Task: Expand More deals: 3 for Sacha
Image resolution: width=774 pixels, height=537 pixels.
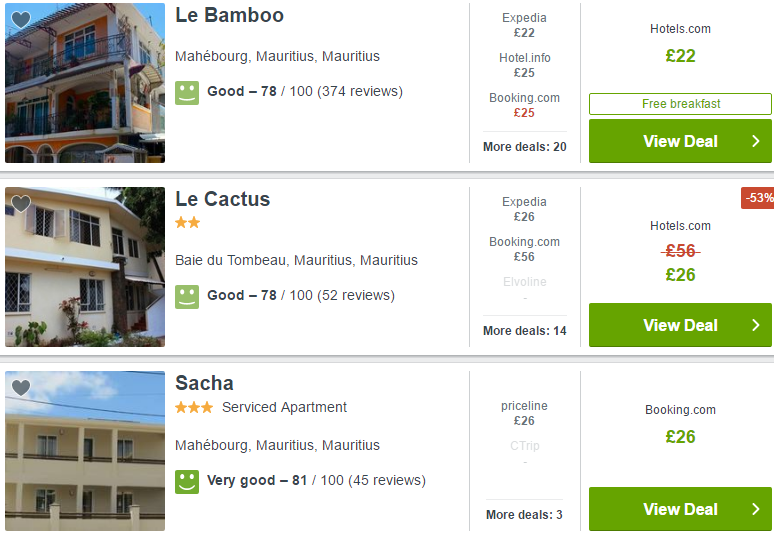Action: click(524, 515)
